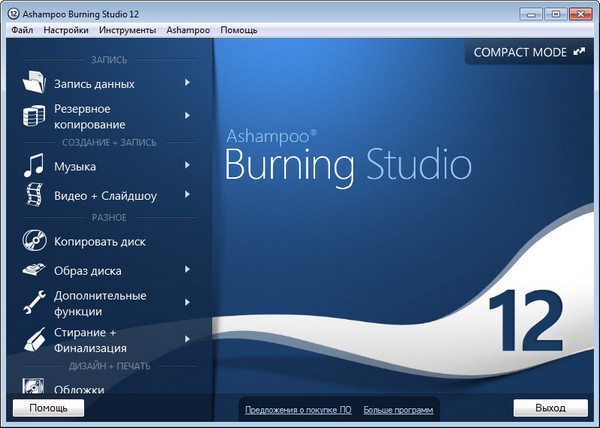Click the Видео + Слайдшоу film icon
600x428 pixels.
tap(33, 195)
